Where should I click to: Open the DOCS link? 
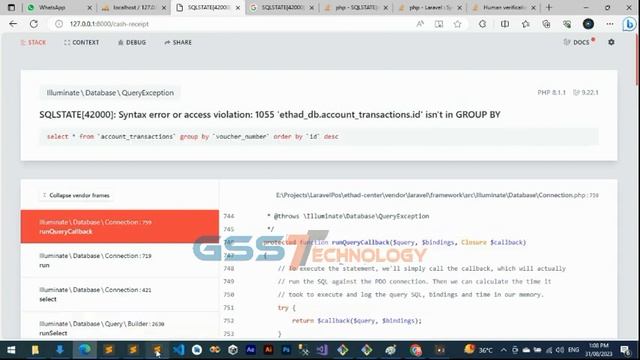point(578,42)
